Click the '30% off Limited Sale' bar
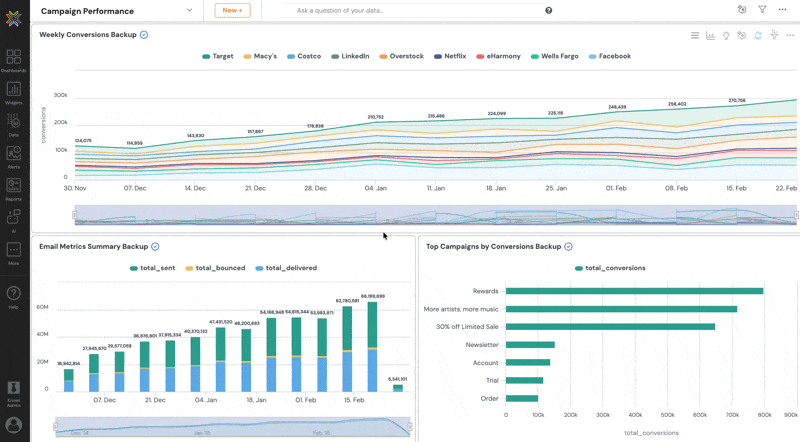 pos(610,327)
